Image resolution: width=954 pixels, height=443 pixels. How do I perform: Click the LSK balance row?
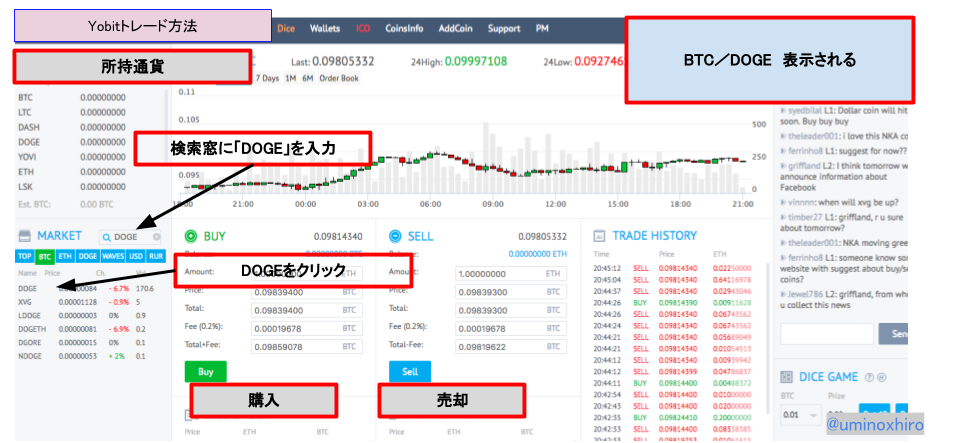[90, 187]
